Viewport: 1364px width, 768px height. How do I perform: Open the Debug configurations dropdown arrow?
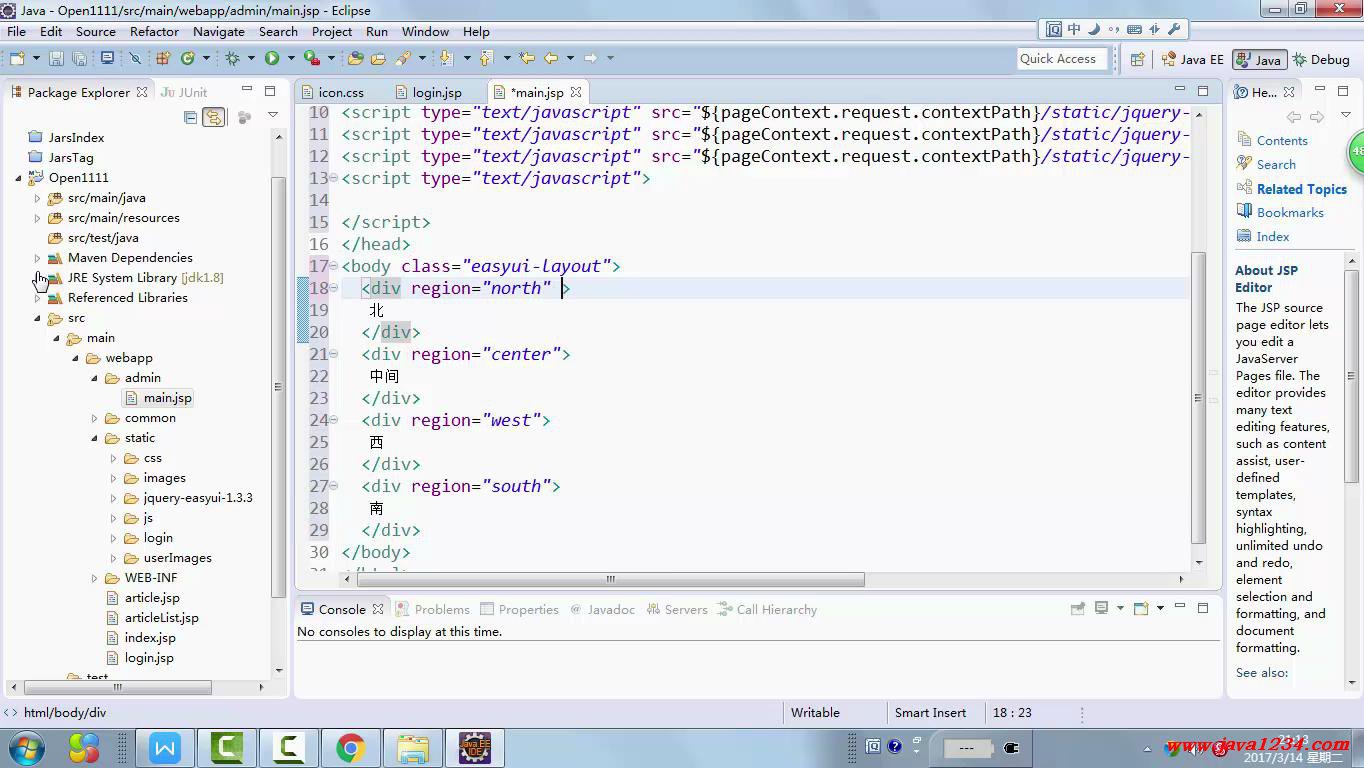(x=251, y=58)
